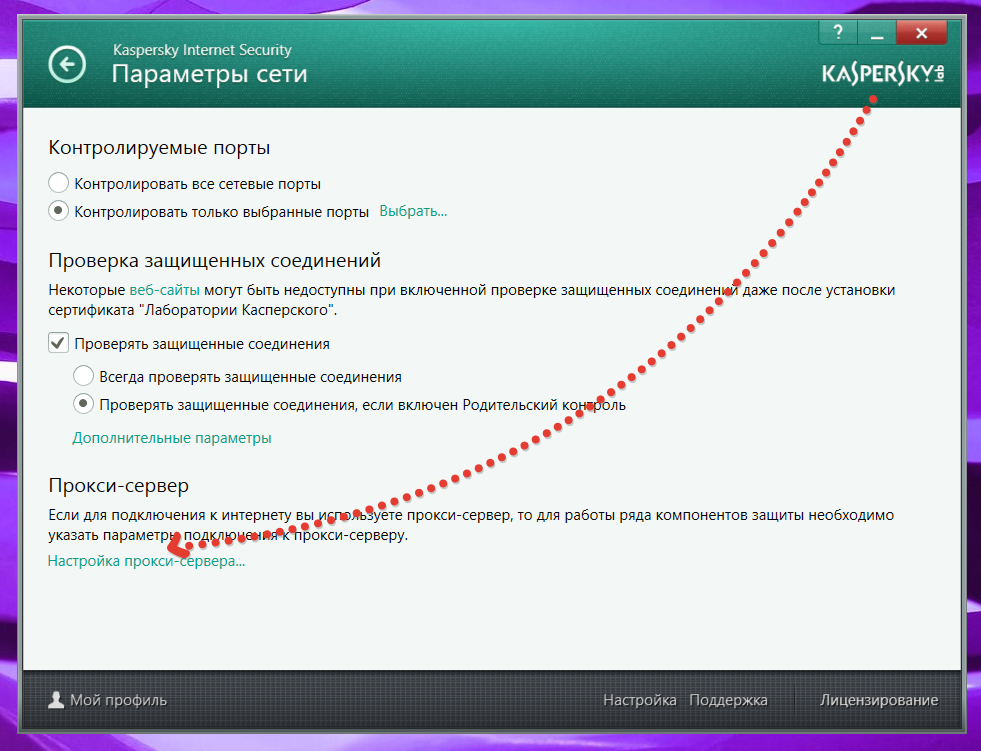Click the 'Параметры сети' window title

tap(210, 74)
